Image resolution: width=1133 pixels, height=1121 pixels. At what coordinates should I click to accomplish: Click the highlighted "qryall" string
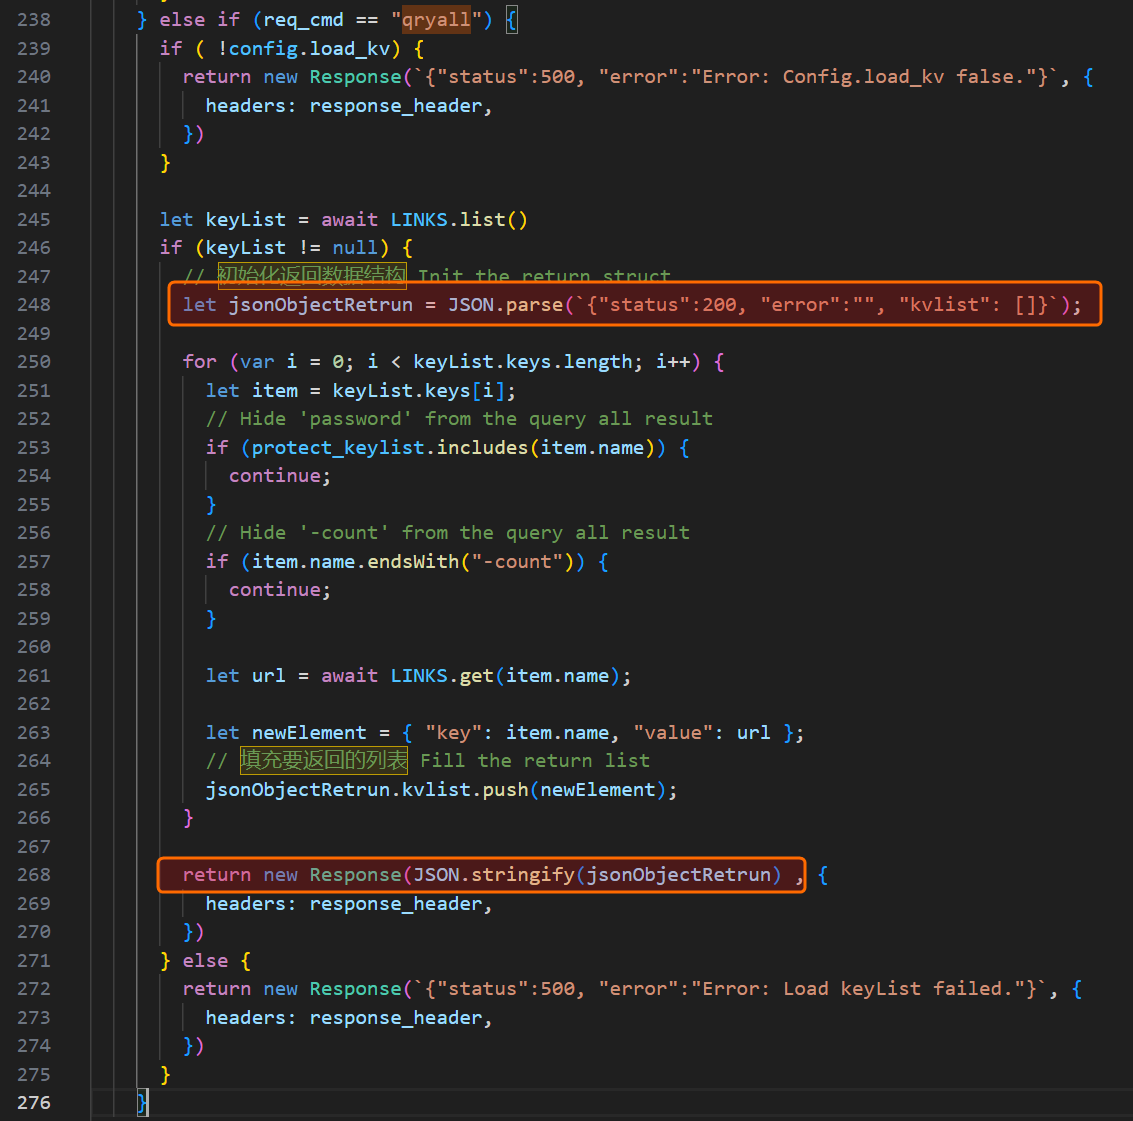pos(435,20)
